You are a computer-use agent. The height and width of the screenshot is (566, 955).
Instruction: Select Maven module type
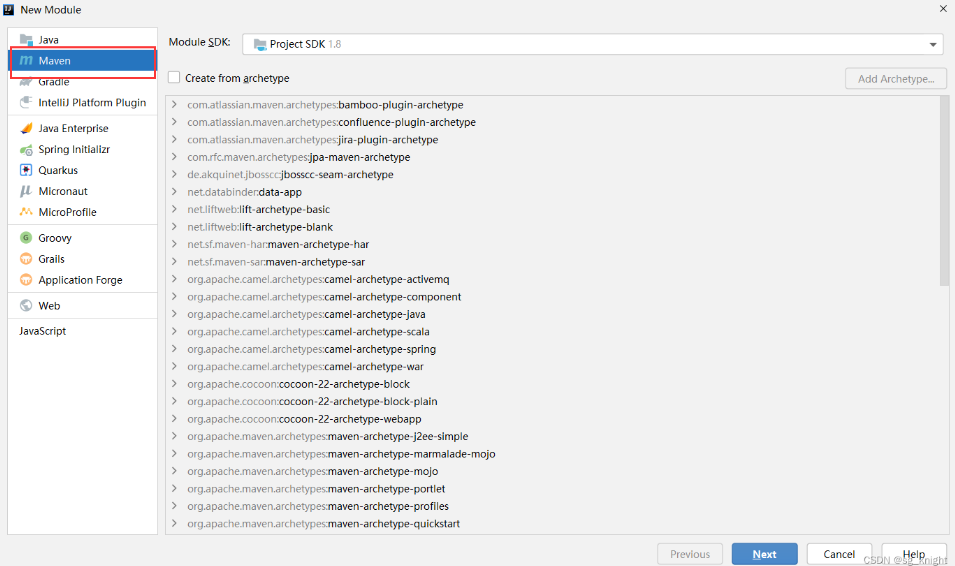[82, 60]
